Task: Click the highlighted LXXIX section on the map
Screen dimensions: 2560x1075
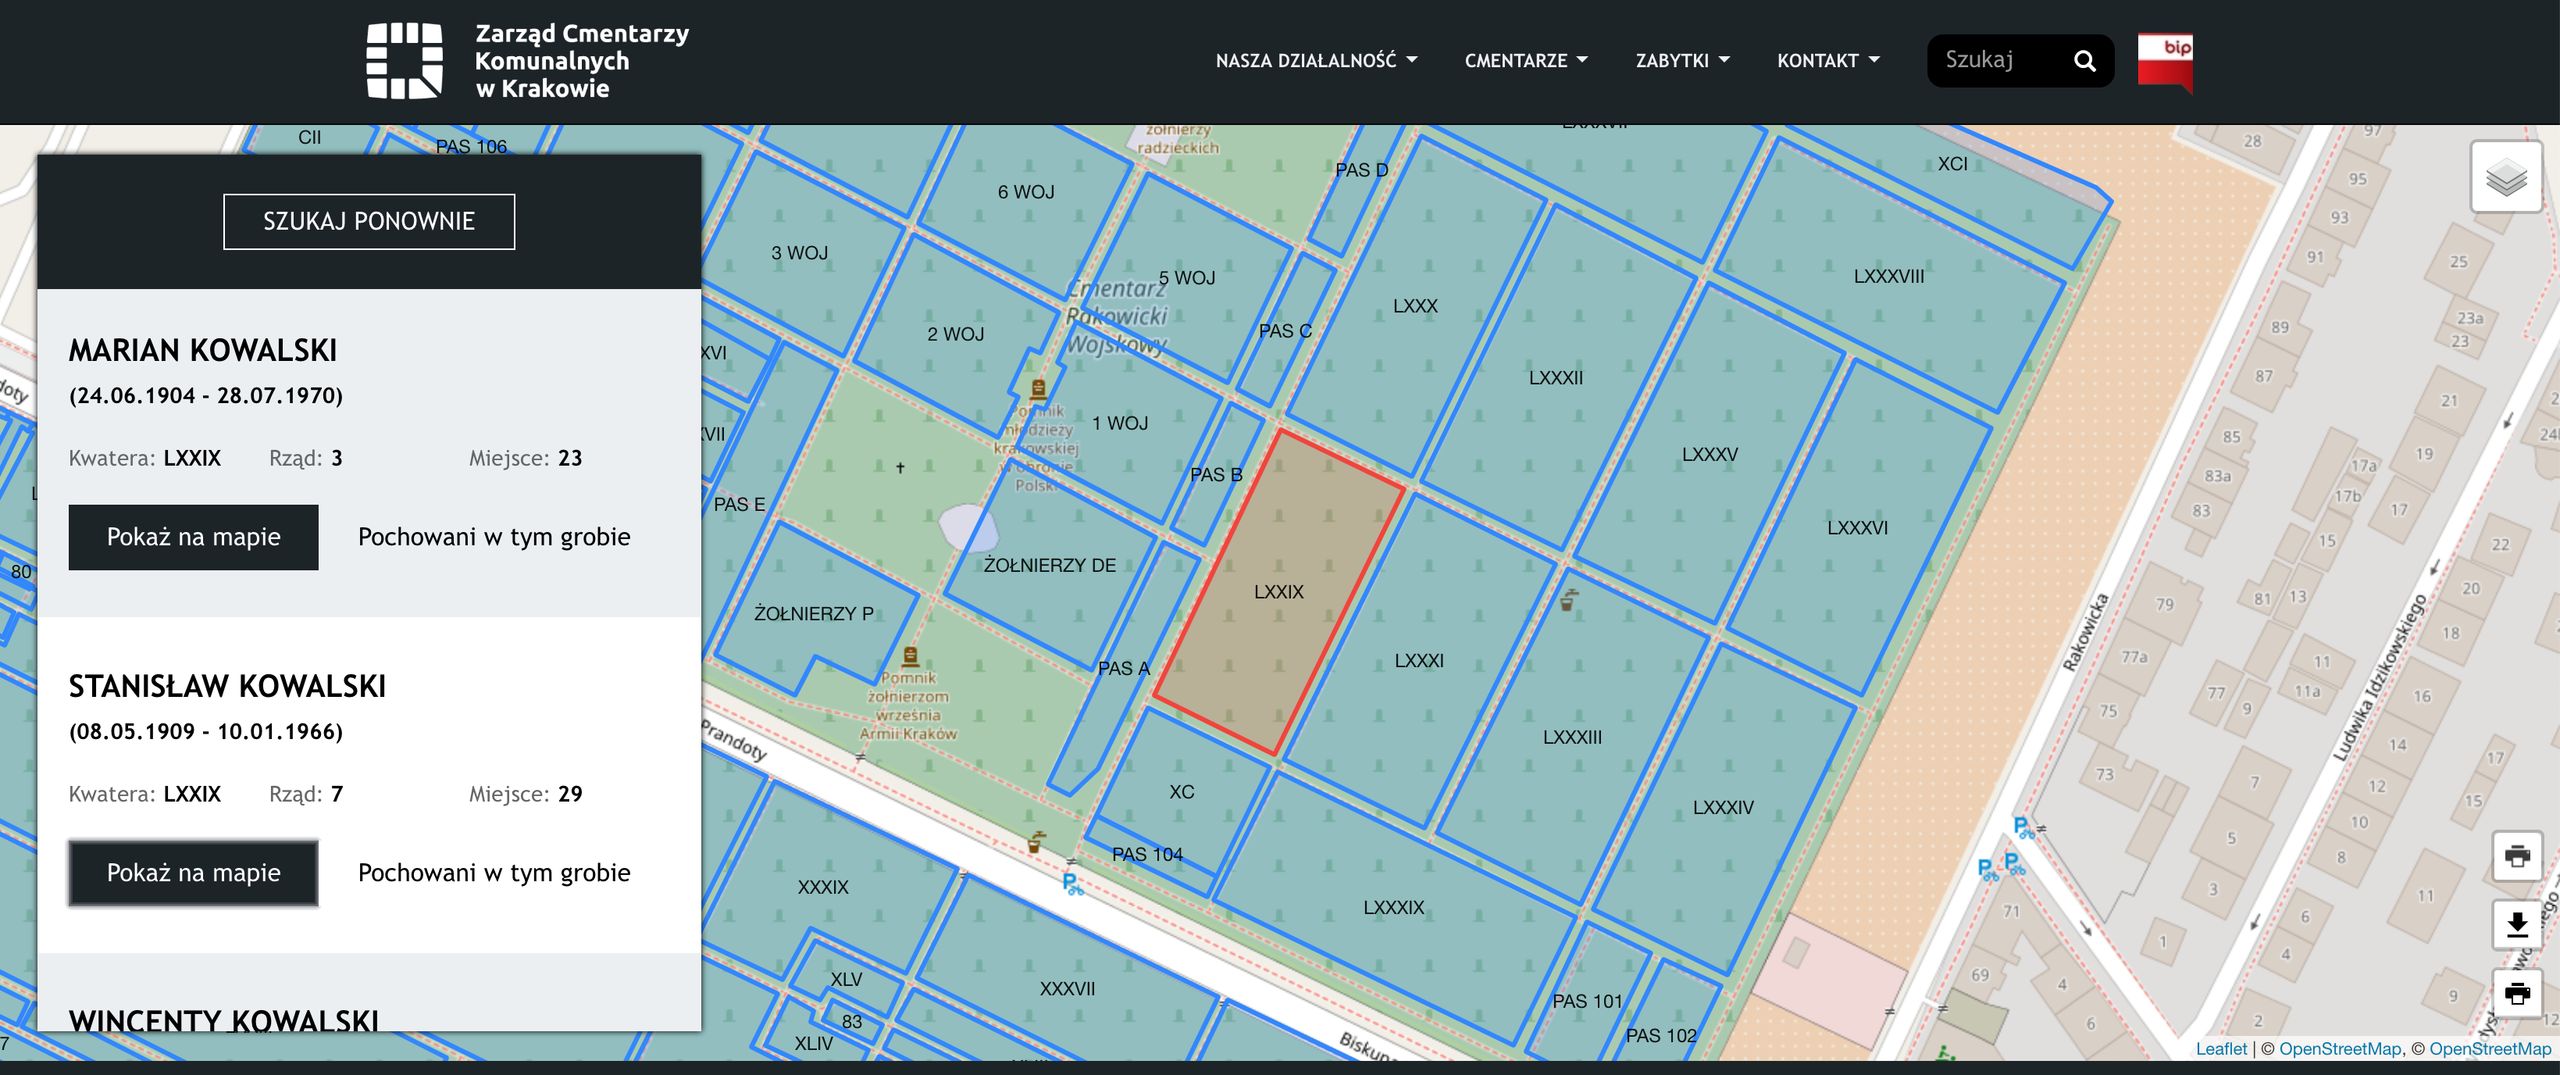Action: (x=1279, y=592)
